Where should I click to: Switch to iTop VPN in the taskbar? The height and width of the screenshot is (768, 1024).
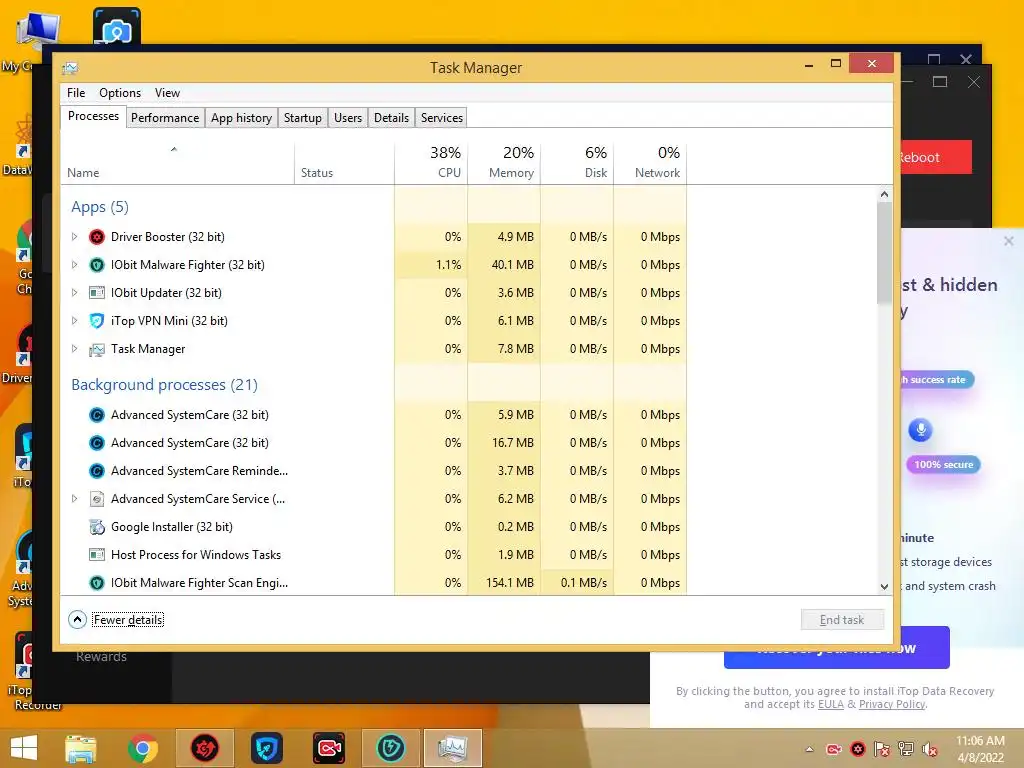click(267, 748)
